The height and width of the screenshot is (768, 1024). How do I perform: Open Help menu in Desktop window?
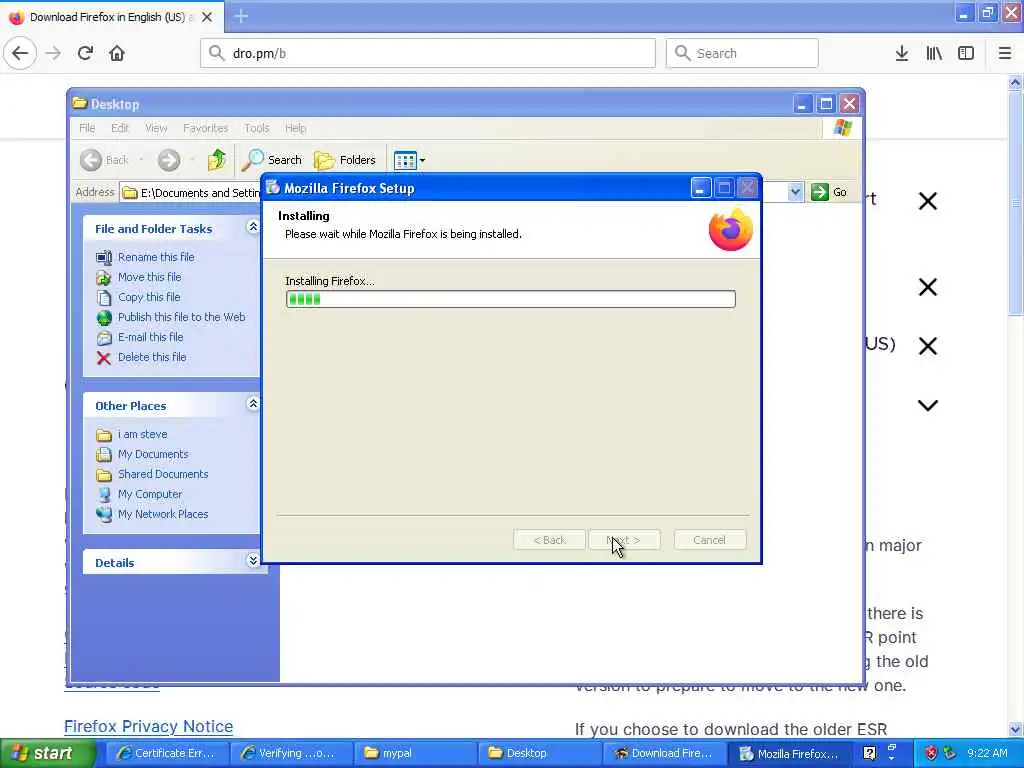tap(295, 128)
